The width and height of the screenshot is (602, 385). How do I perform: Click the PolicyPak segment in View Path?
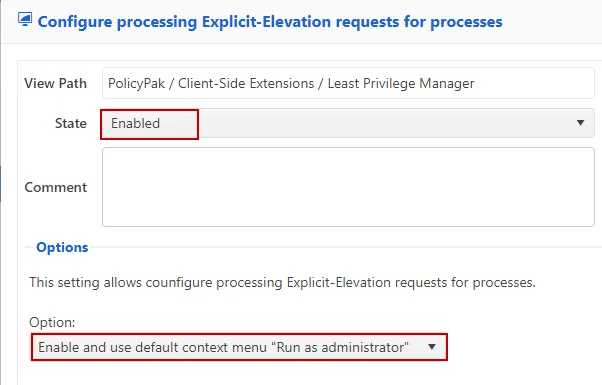tap(136, 83)
